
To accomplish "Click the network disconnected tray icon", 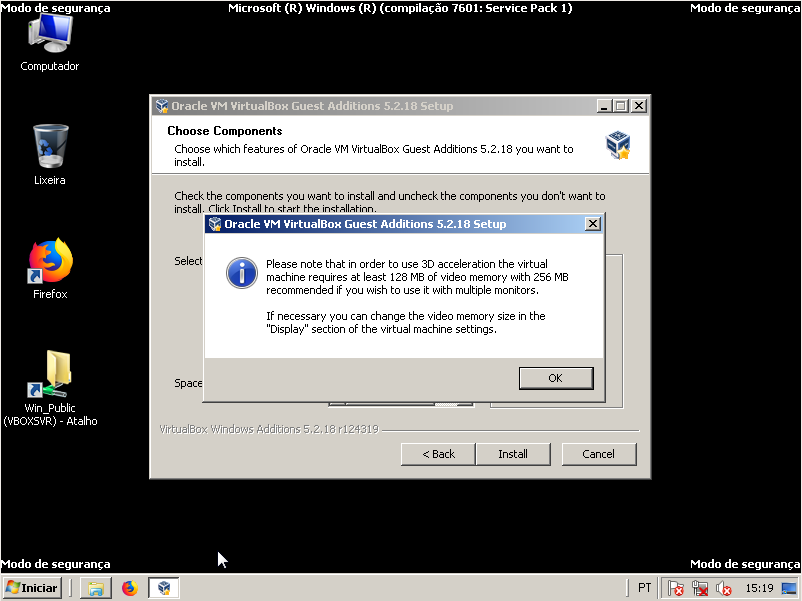I will (x=700, y=588).
